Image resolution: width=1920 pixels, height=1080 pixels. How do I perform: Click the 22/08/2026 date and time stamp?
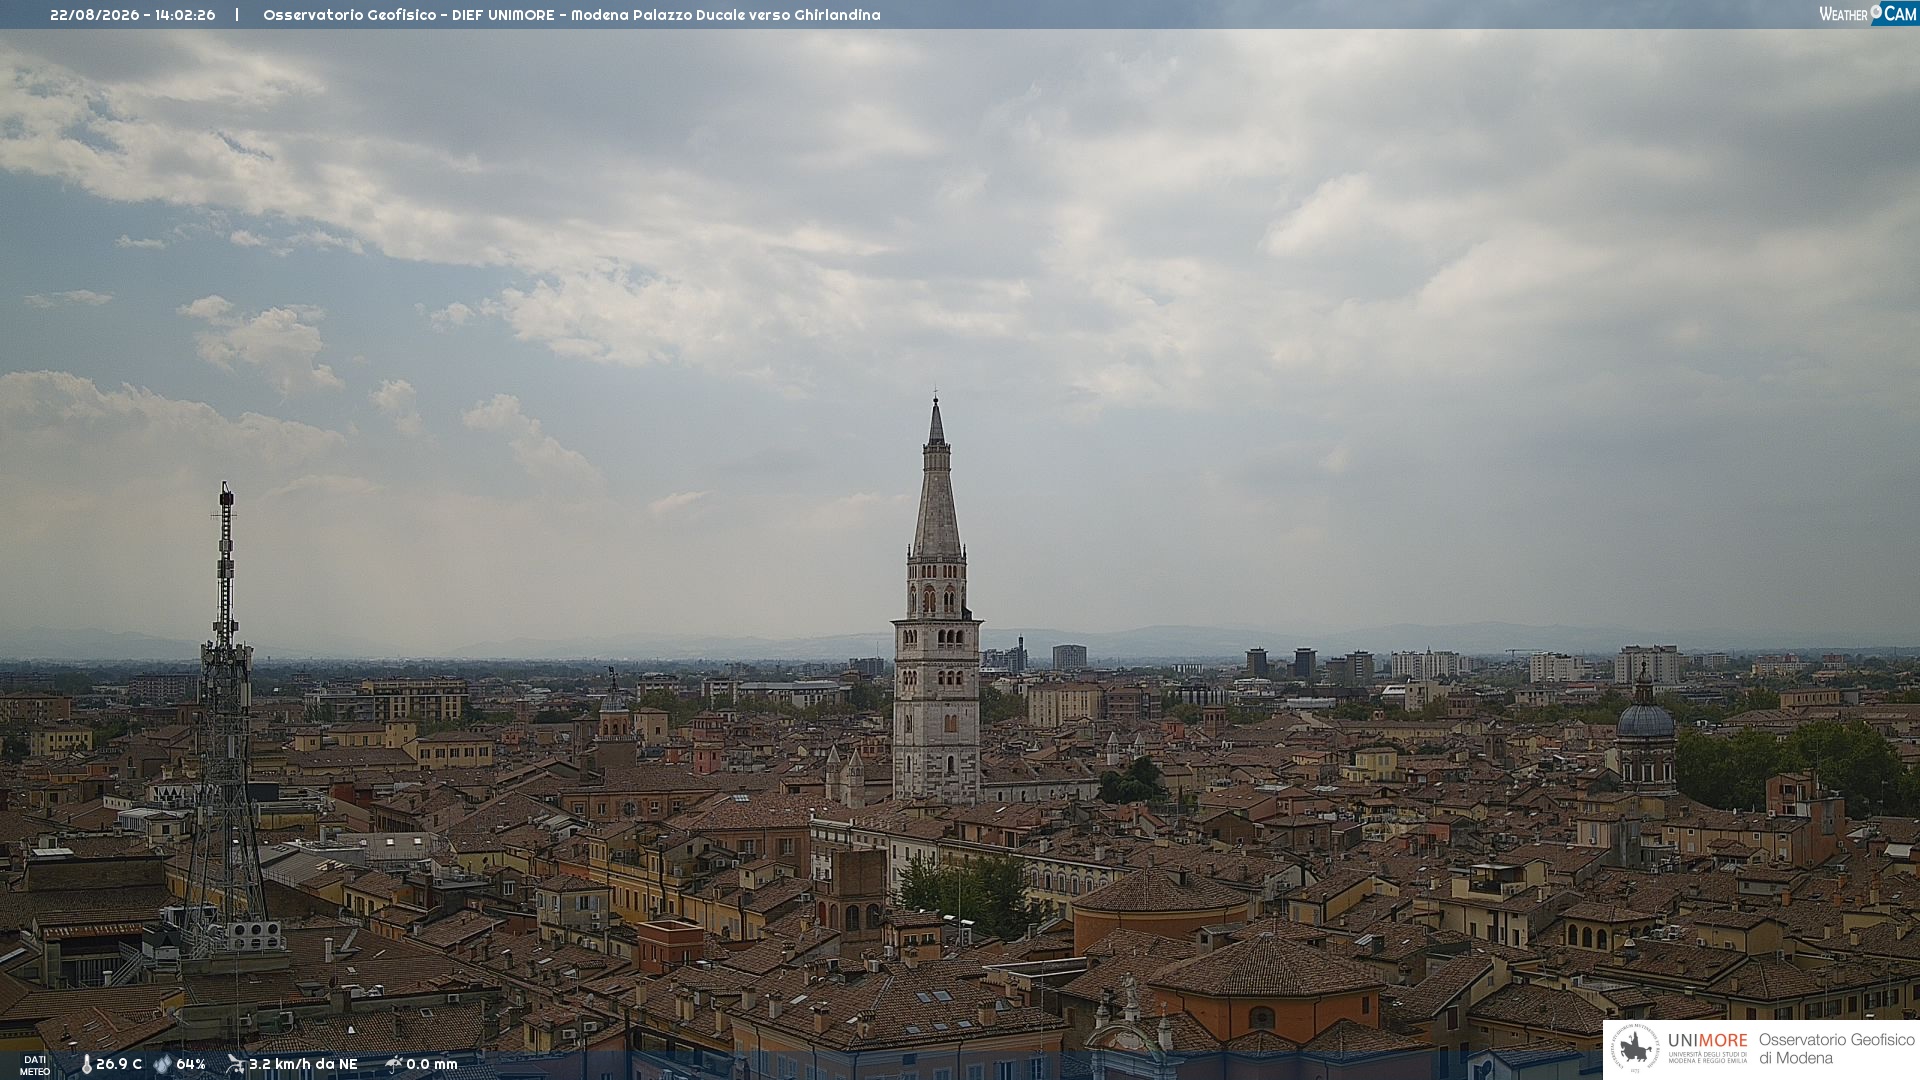133,15
